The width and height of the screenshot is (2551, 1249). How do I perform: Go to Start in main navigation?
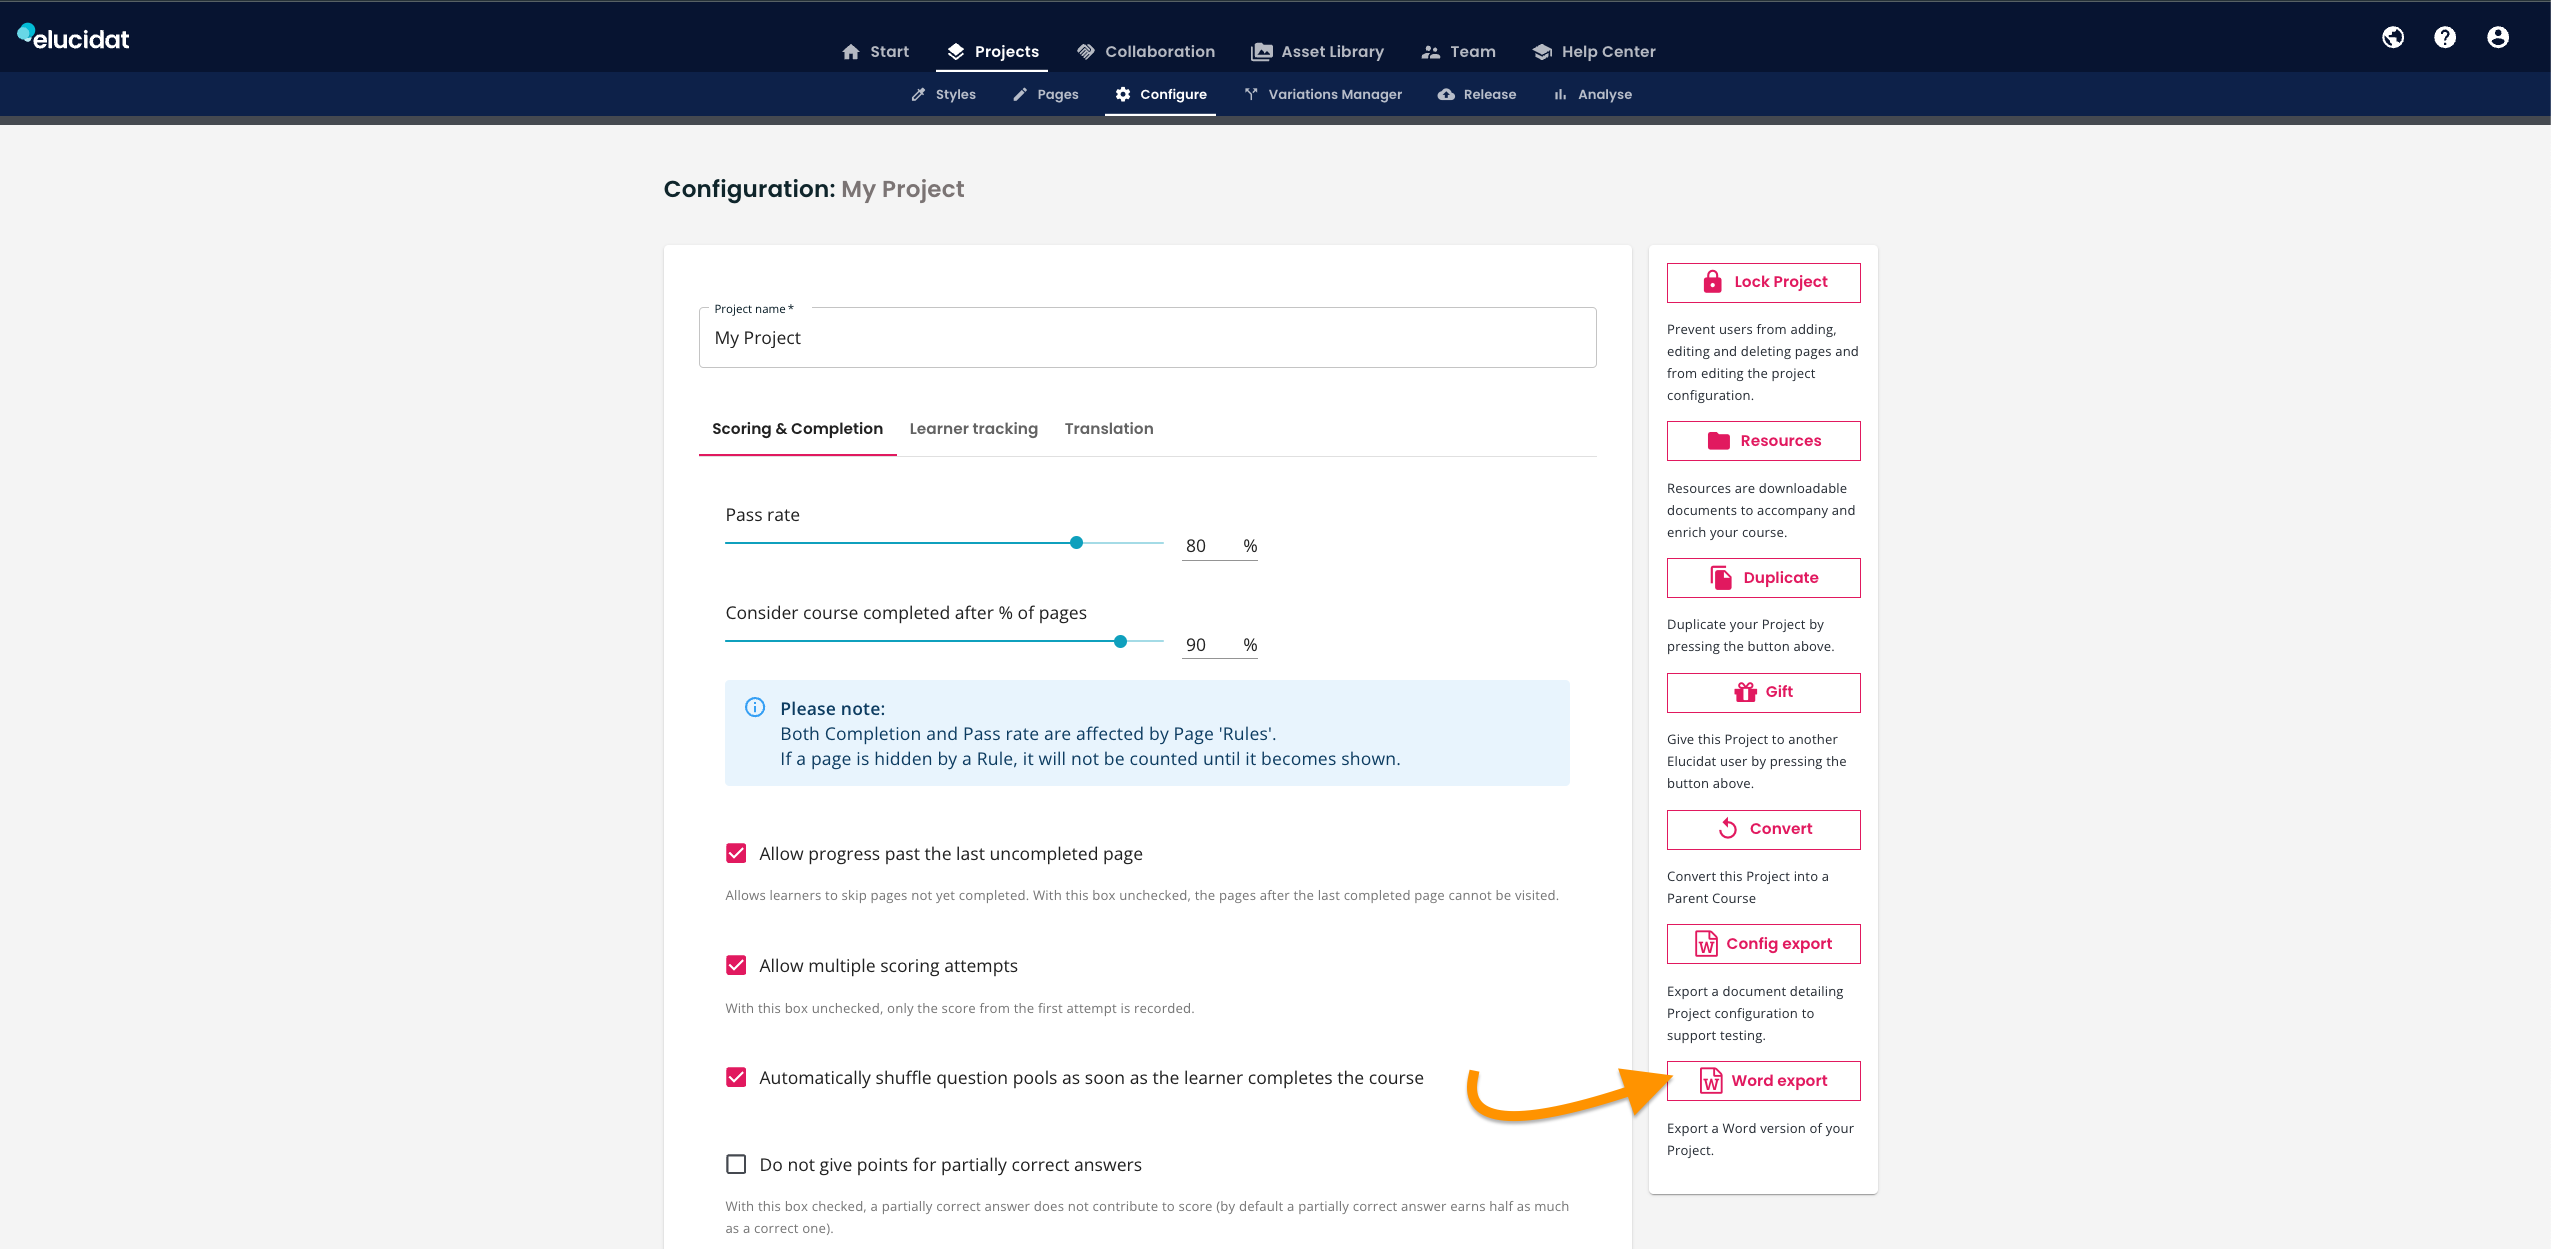(875, 52)
